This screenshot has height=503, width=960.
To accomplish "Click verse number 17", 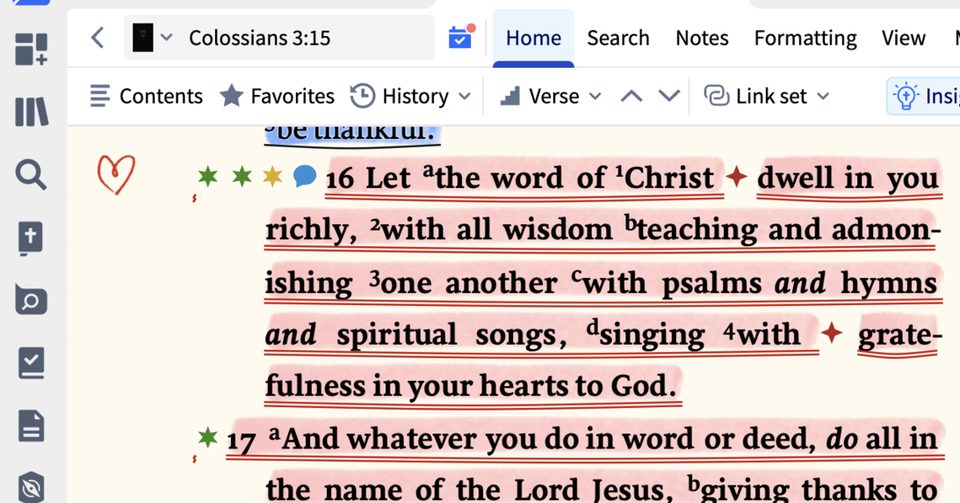I will [x=241, y=441].
